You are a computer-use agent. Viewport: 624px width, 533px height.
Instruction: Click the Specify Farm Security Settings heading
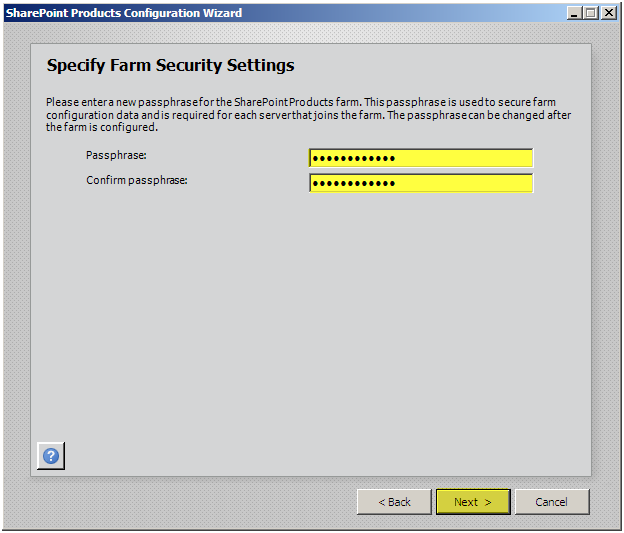pos(170,65)
